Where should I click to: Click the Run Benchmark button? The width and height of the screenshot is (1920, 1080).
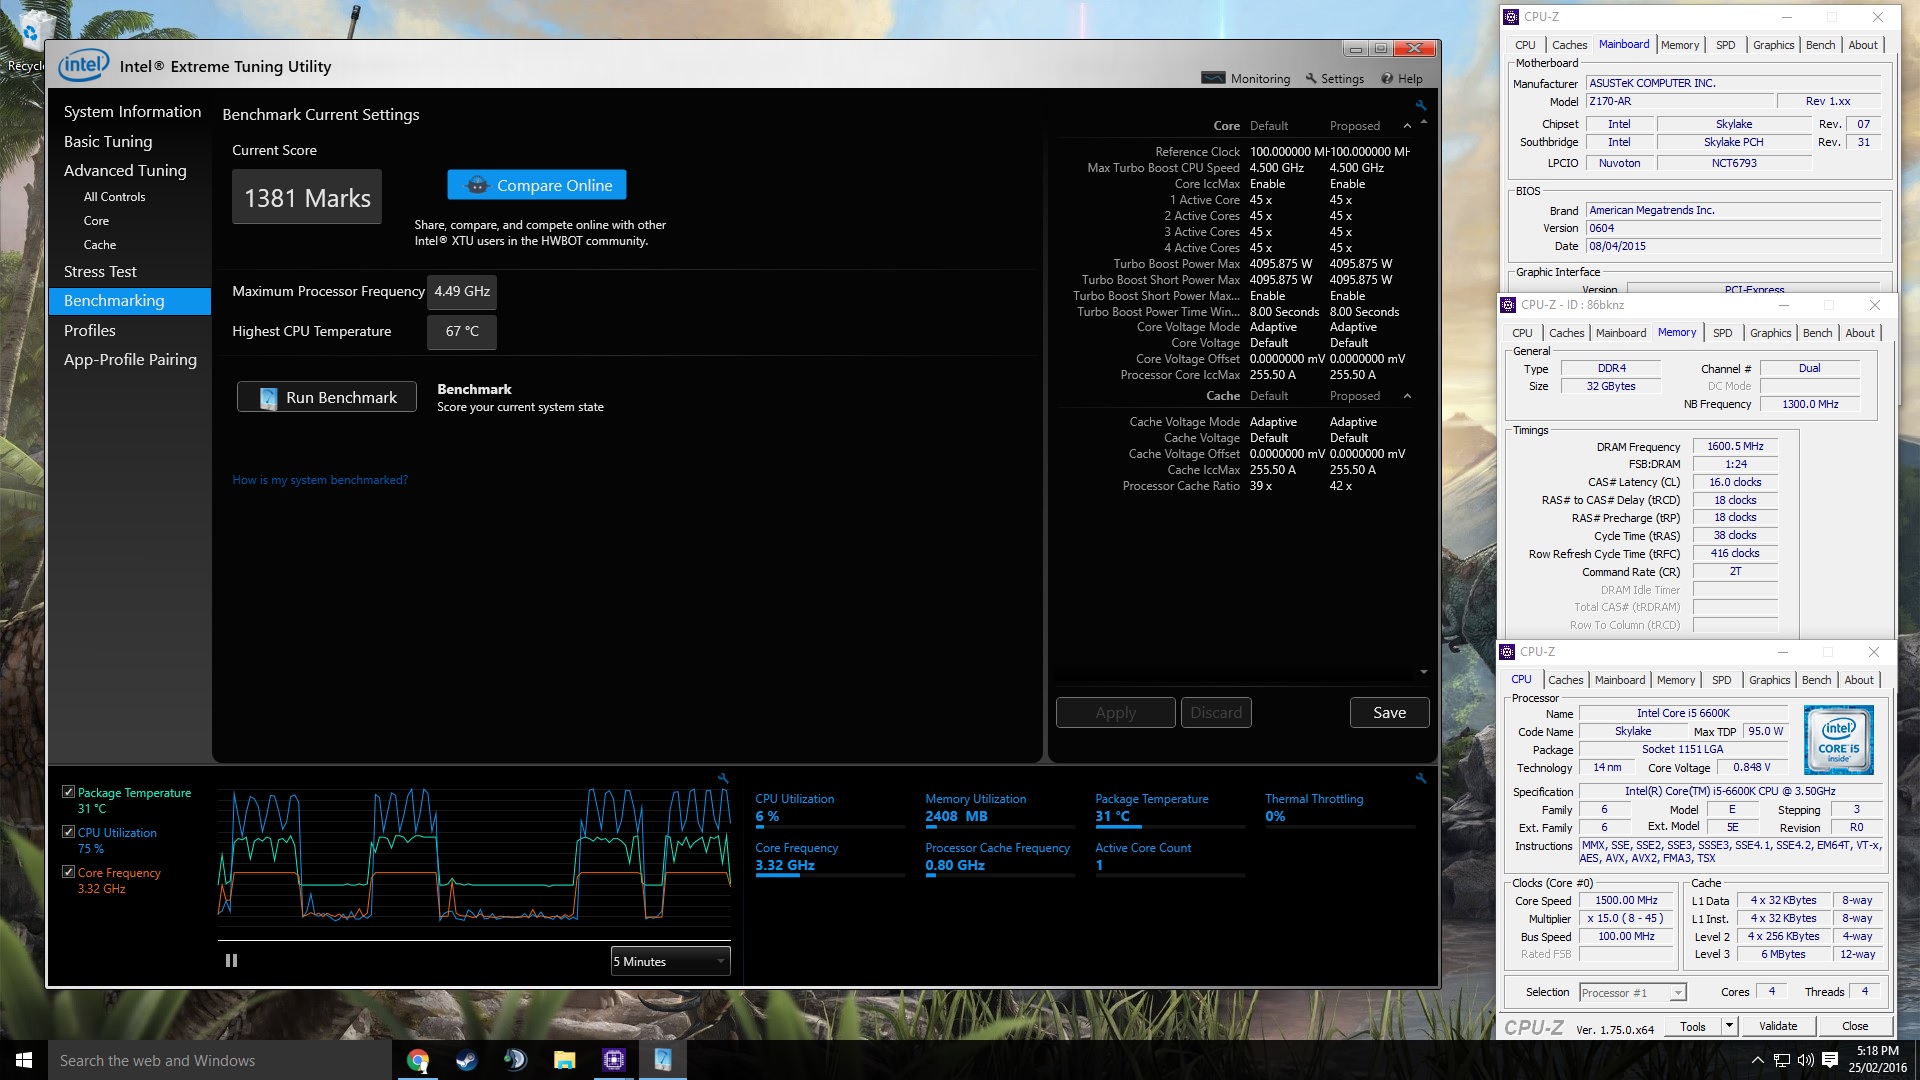[327, 397]
